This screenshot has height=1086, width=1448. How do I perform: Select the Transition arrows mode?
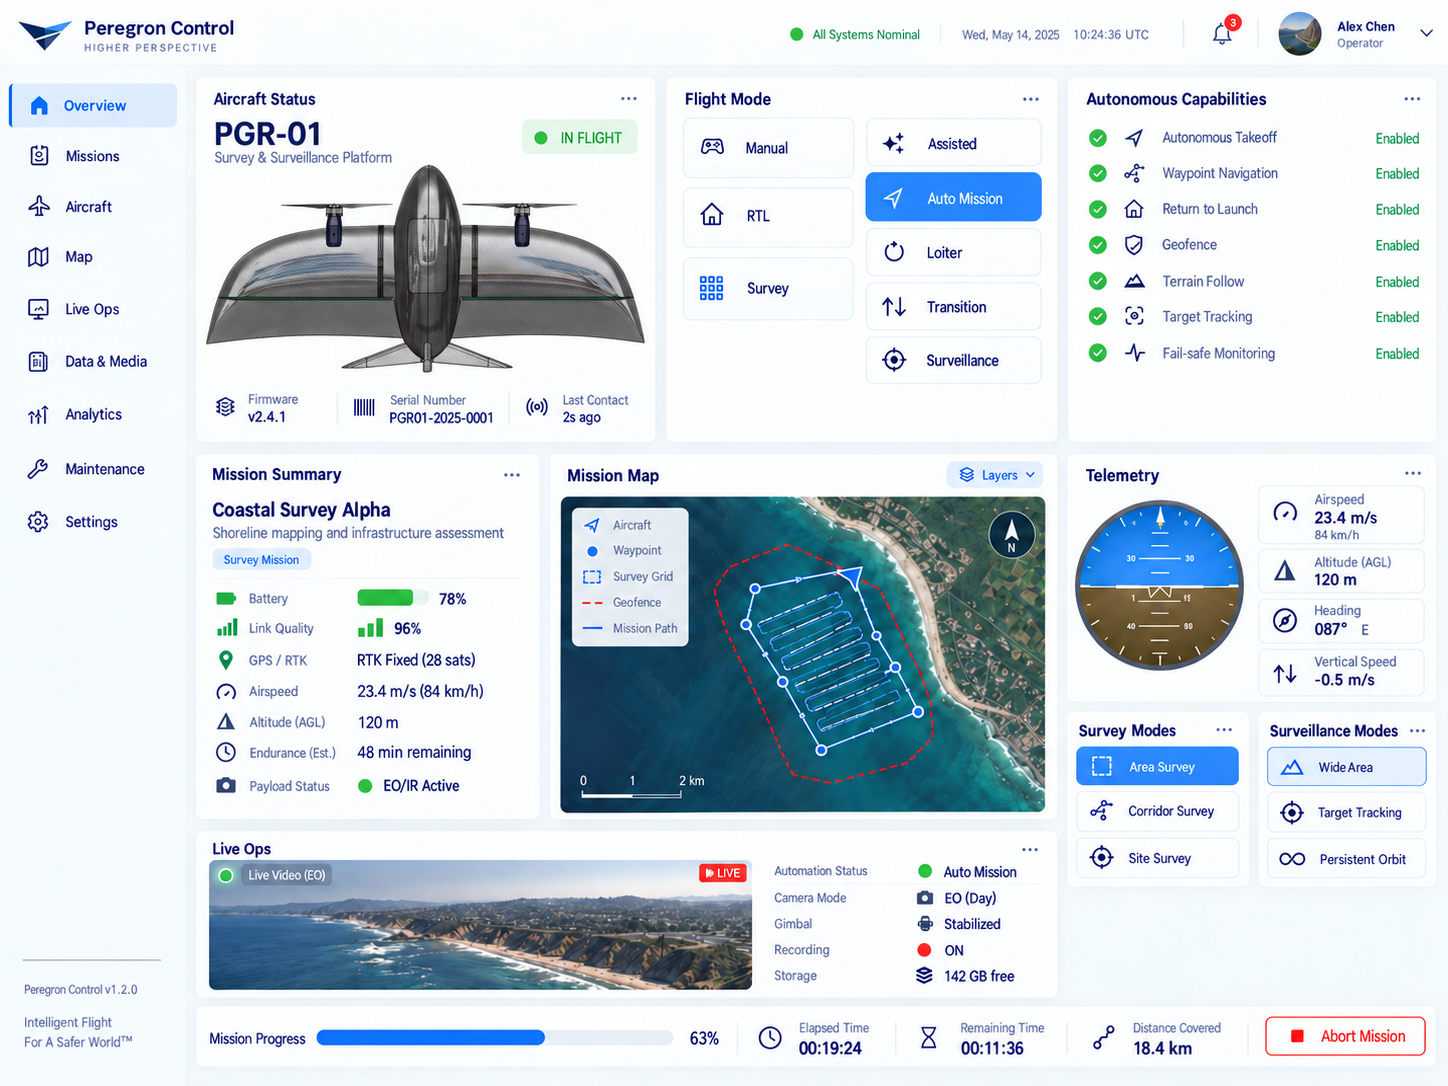coord(894,307)
